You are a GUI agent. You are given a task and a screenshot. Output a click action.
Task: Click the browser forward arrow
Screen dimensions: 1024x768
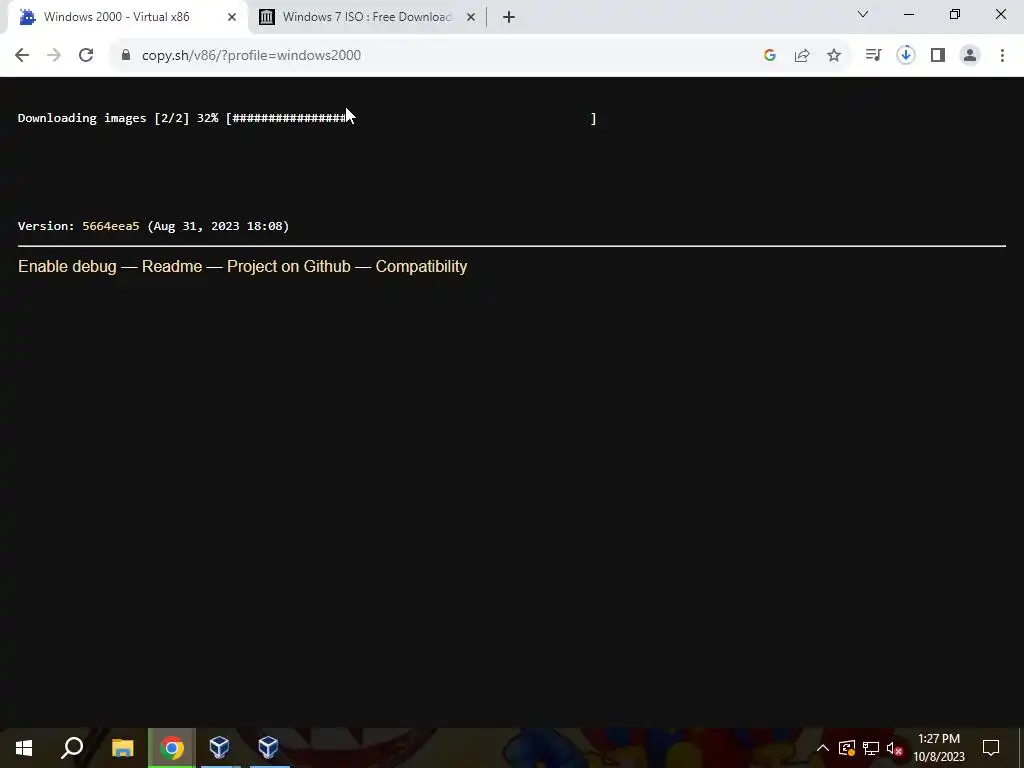(54, 56)
